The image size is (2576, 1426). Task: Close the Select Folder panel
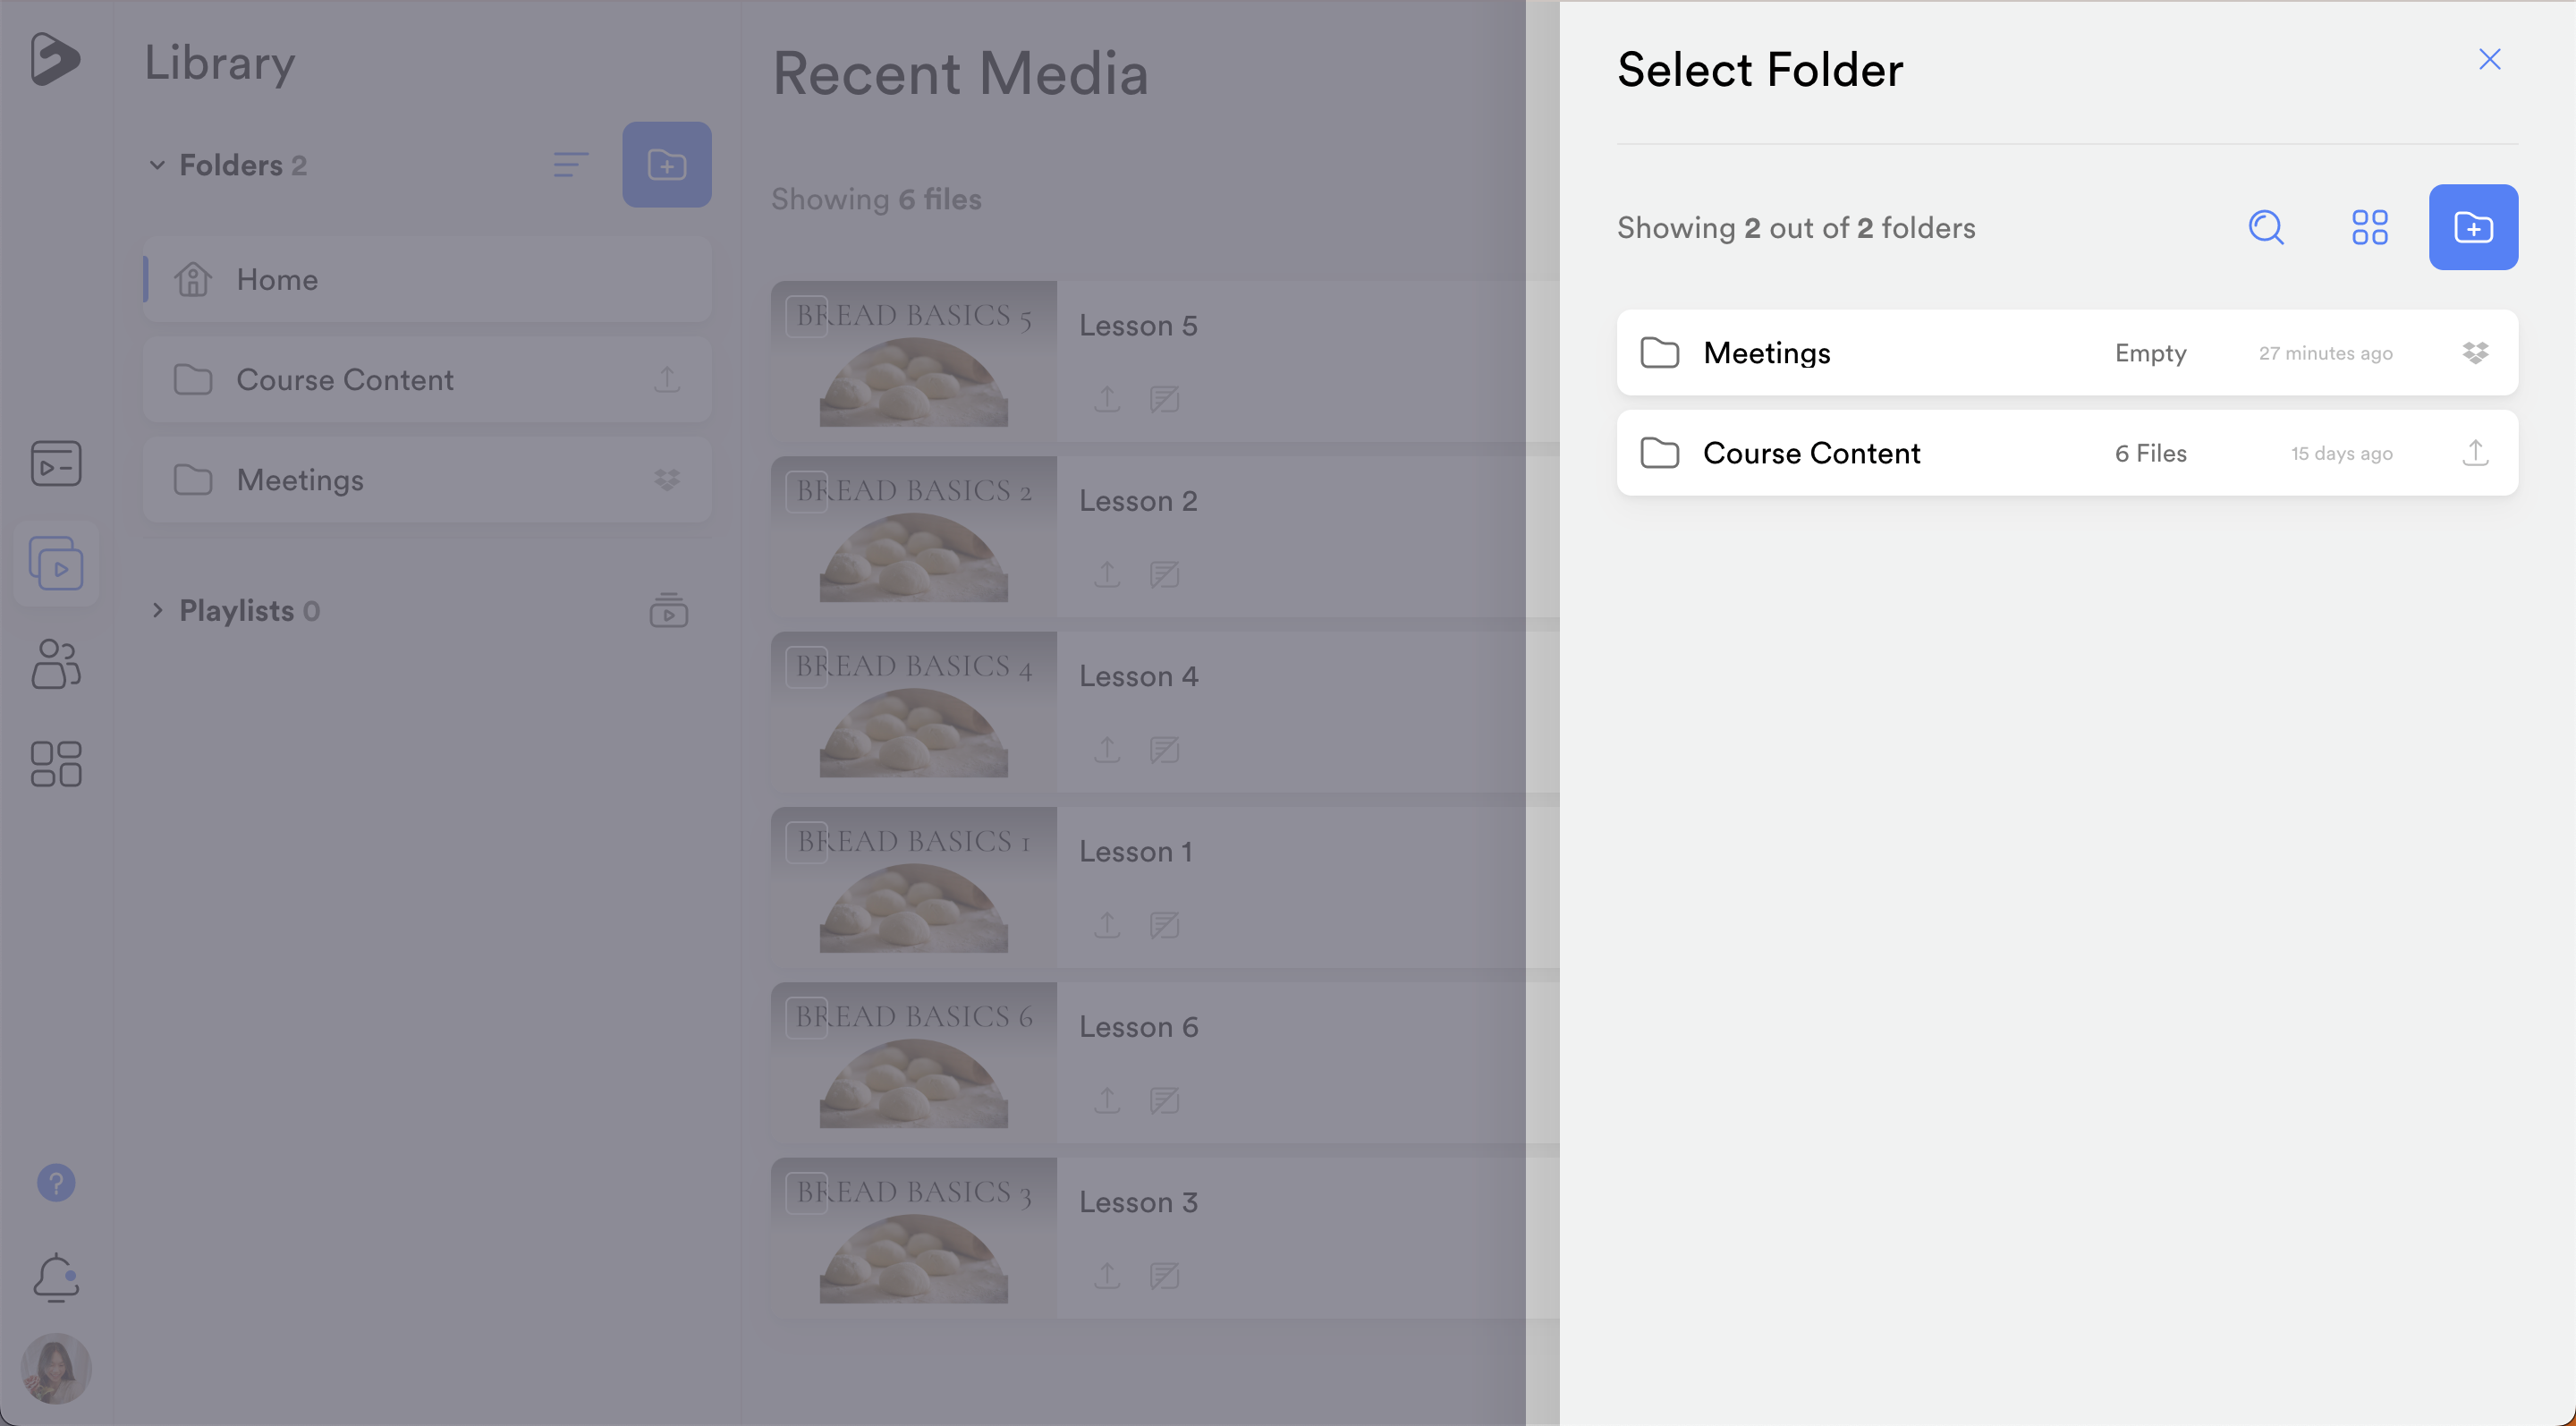(2489, 60)
